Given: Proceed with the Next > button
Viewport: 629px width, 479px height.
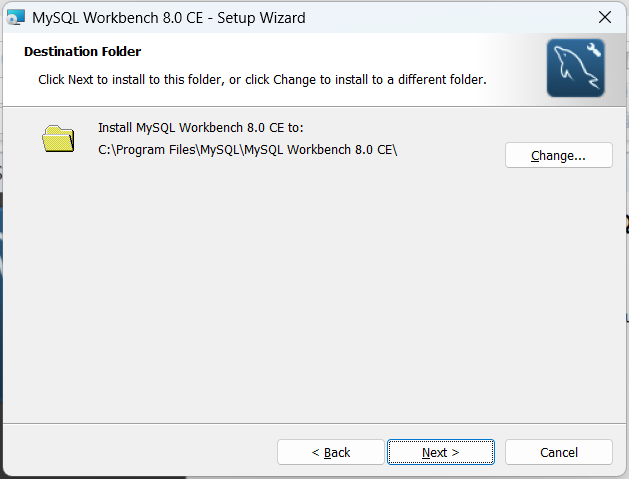Looking at the screenshot, I should (x=440, y=452).
